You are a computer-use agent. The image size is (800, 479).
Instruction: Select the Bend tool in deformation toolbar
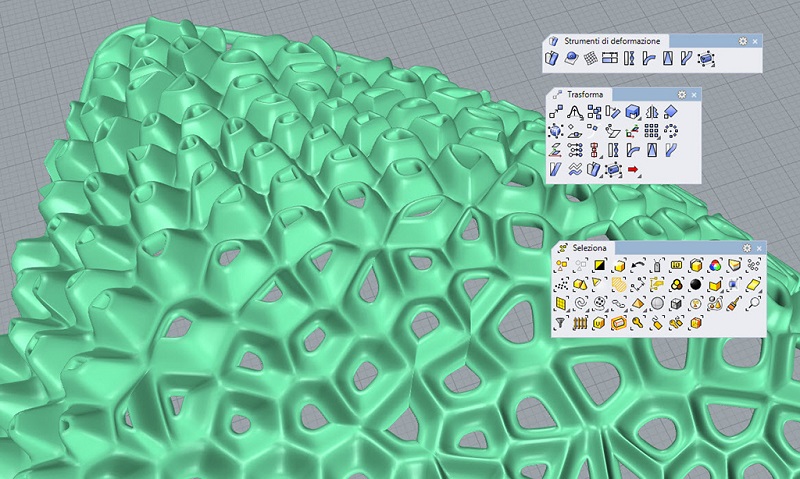tap(650, 60)
